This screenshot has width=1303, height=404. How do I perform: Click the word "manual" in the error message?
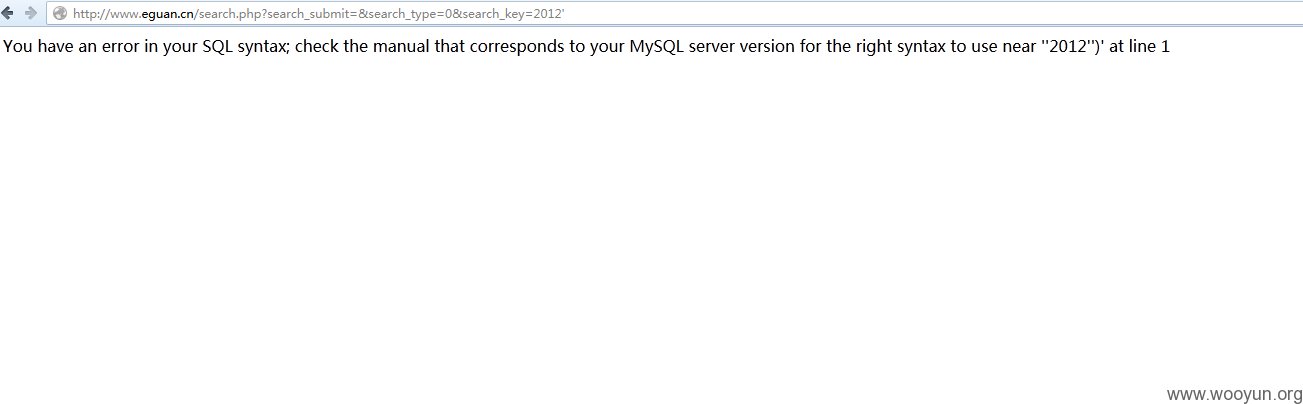pyautogui.click(x=399, y=47)
